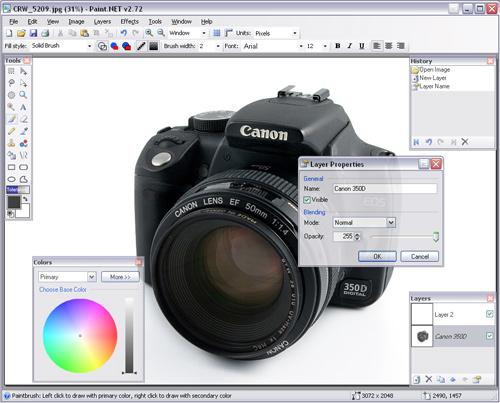
Task: Select the Paintbrush tool
Action: (x=11, y=119)
